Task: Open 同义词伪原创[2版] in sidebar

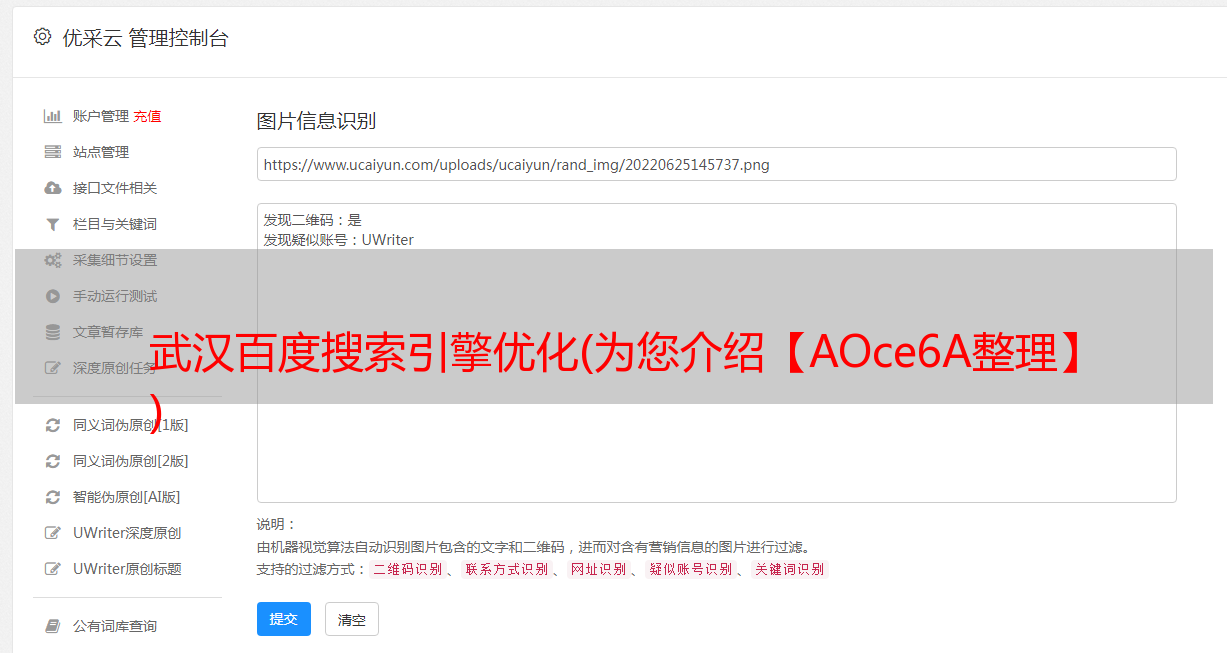Action: [131, 461]
